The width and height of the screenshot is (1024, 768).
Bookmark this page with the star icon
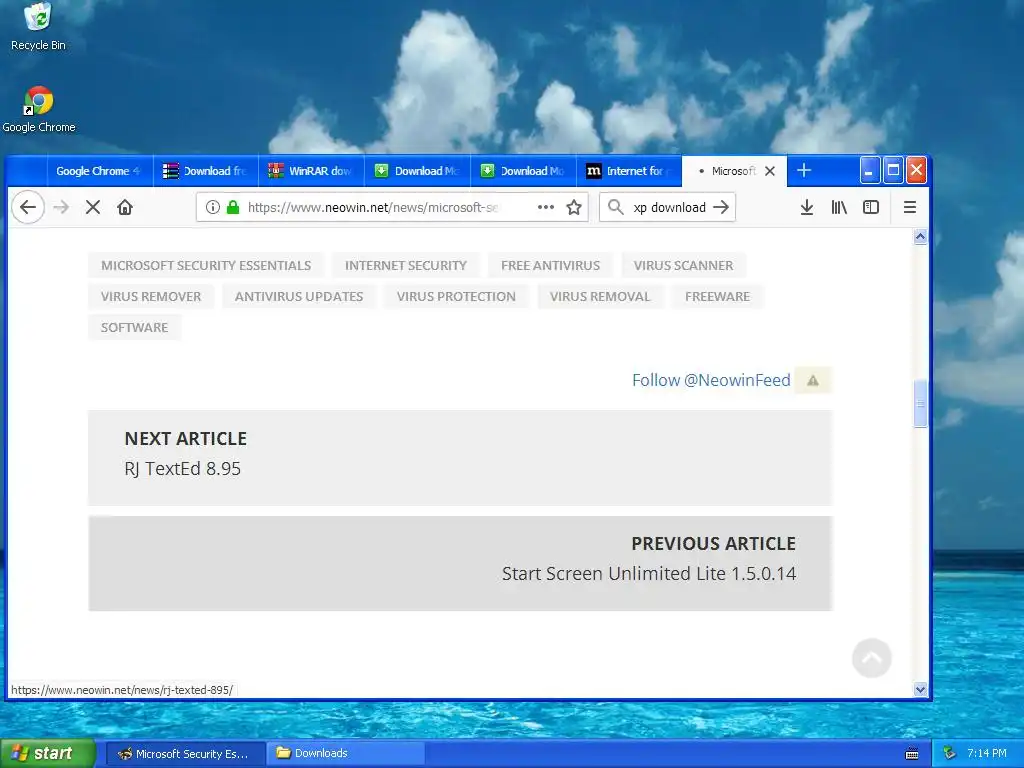574,207
